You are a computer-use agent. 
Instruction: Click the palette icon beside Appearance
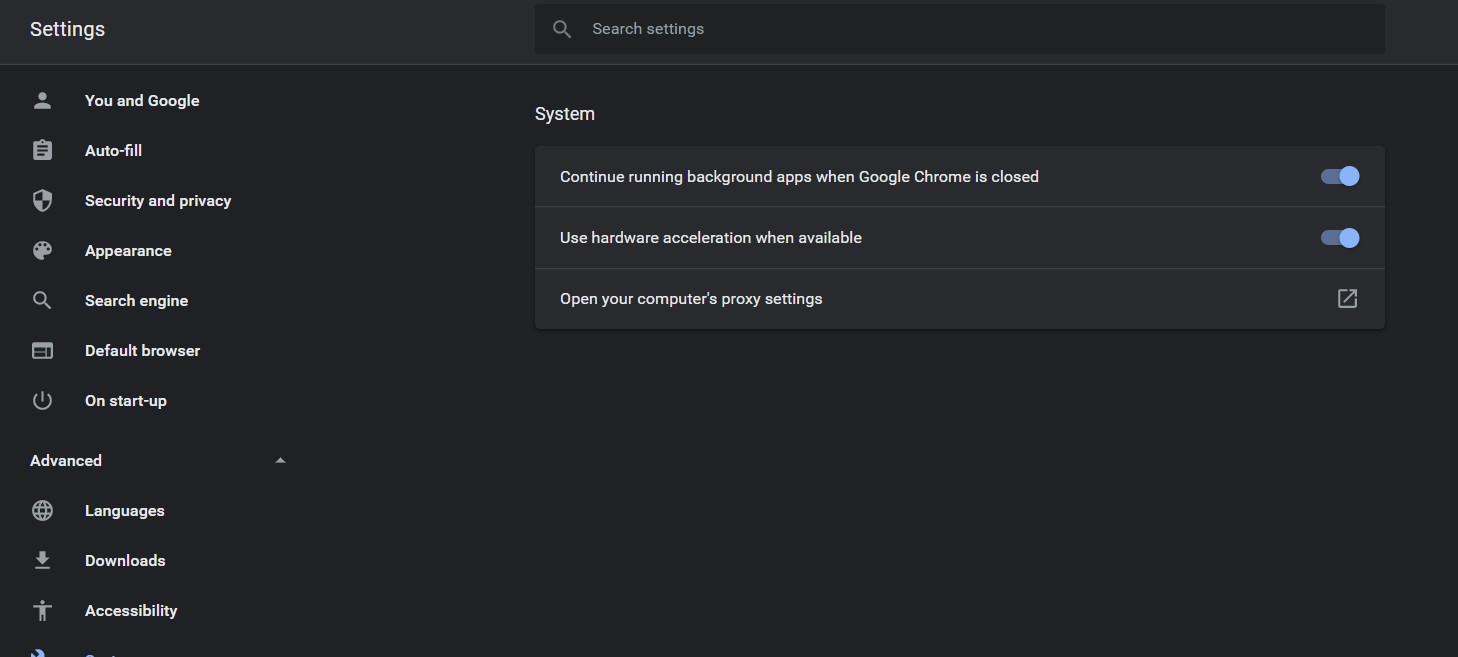pyautogui.click(x=42, y=251)
